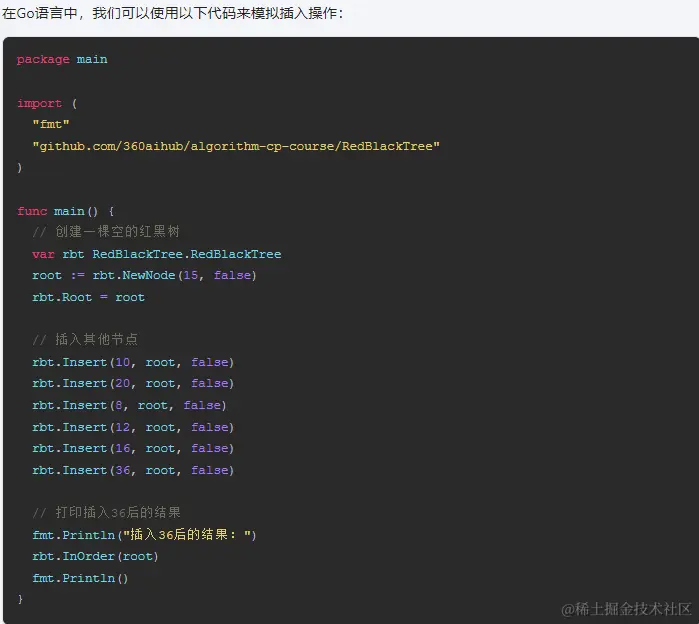Click the 'rbt.Insert(8, root, false)' line
The width and height of the screenshot is (699, 624).
pos(129,405)
